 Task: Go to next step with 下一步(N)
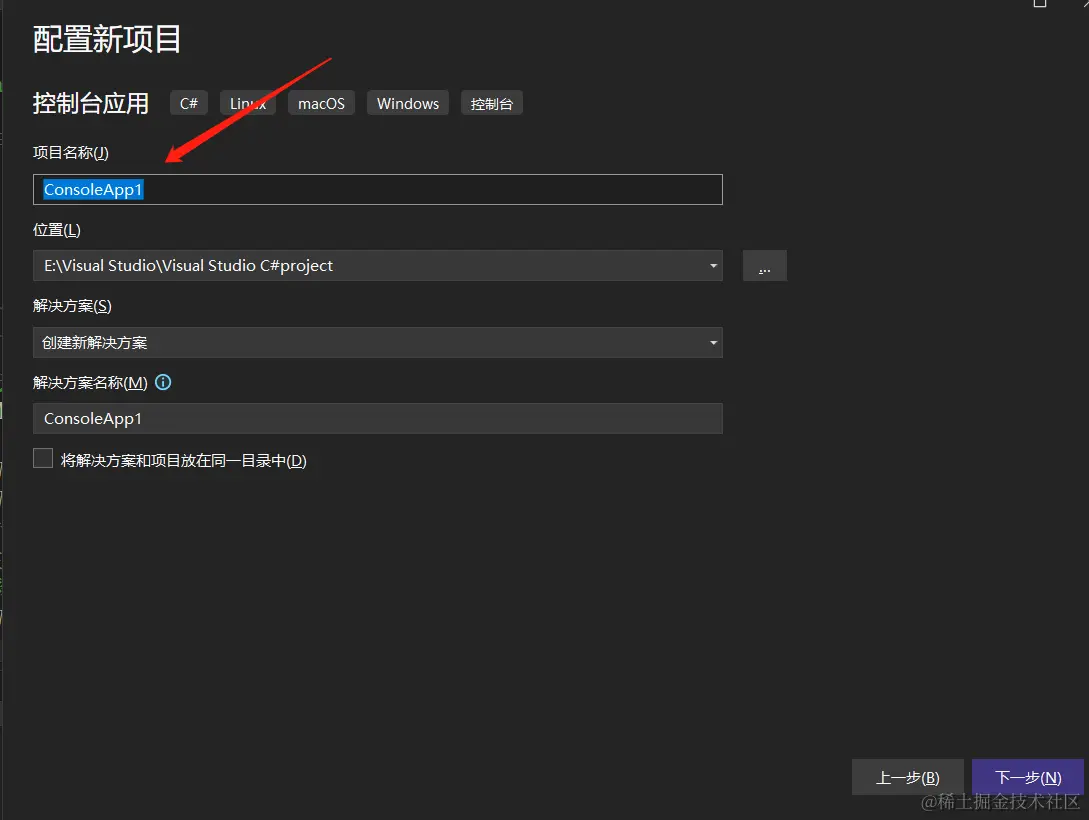pyautogui.click(x=1028, y=777)
